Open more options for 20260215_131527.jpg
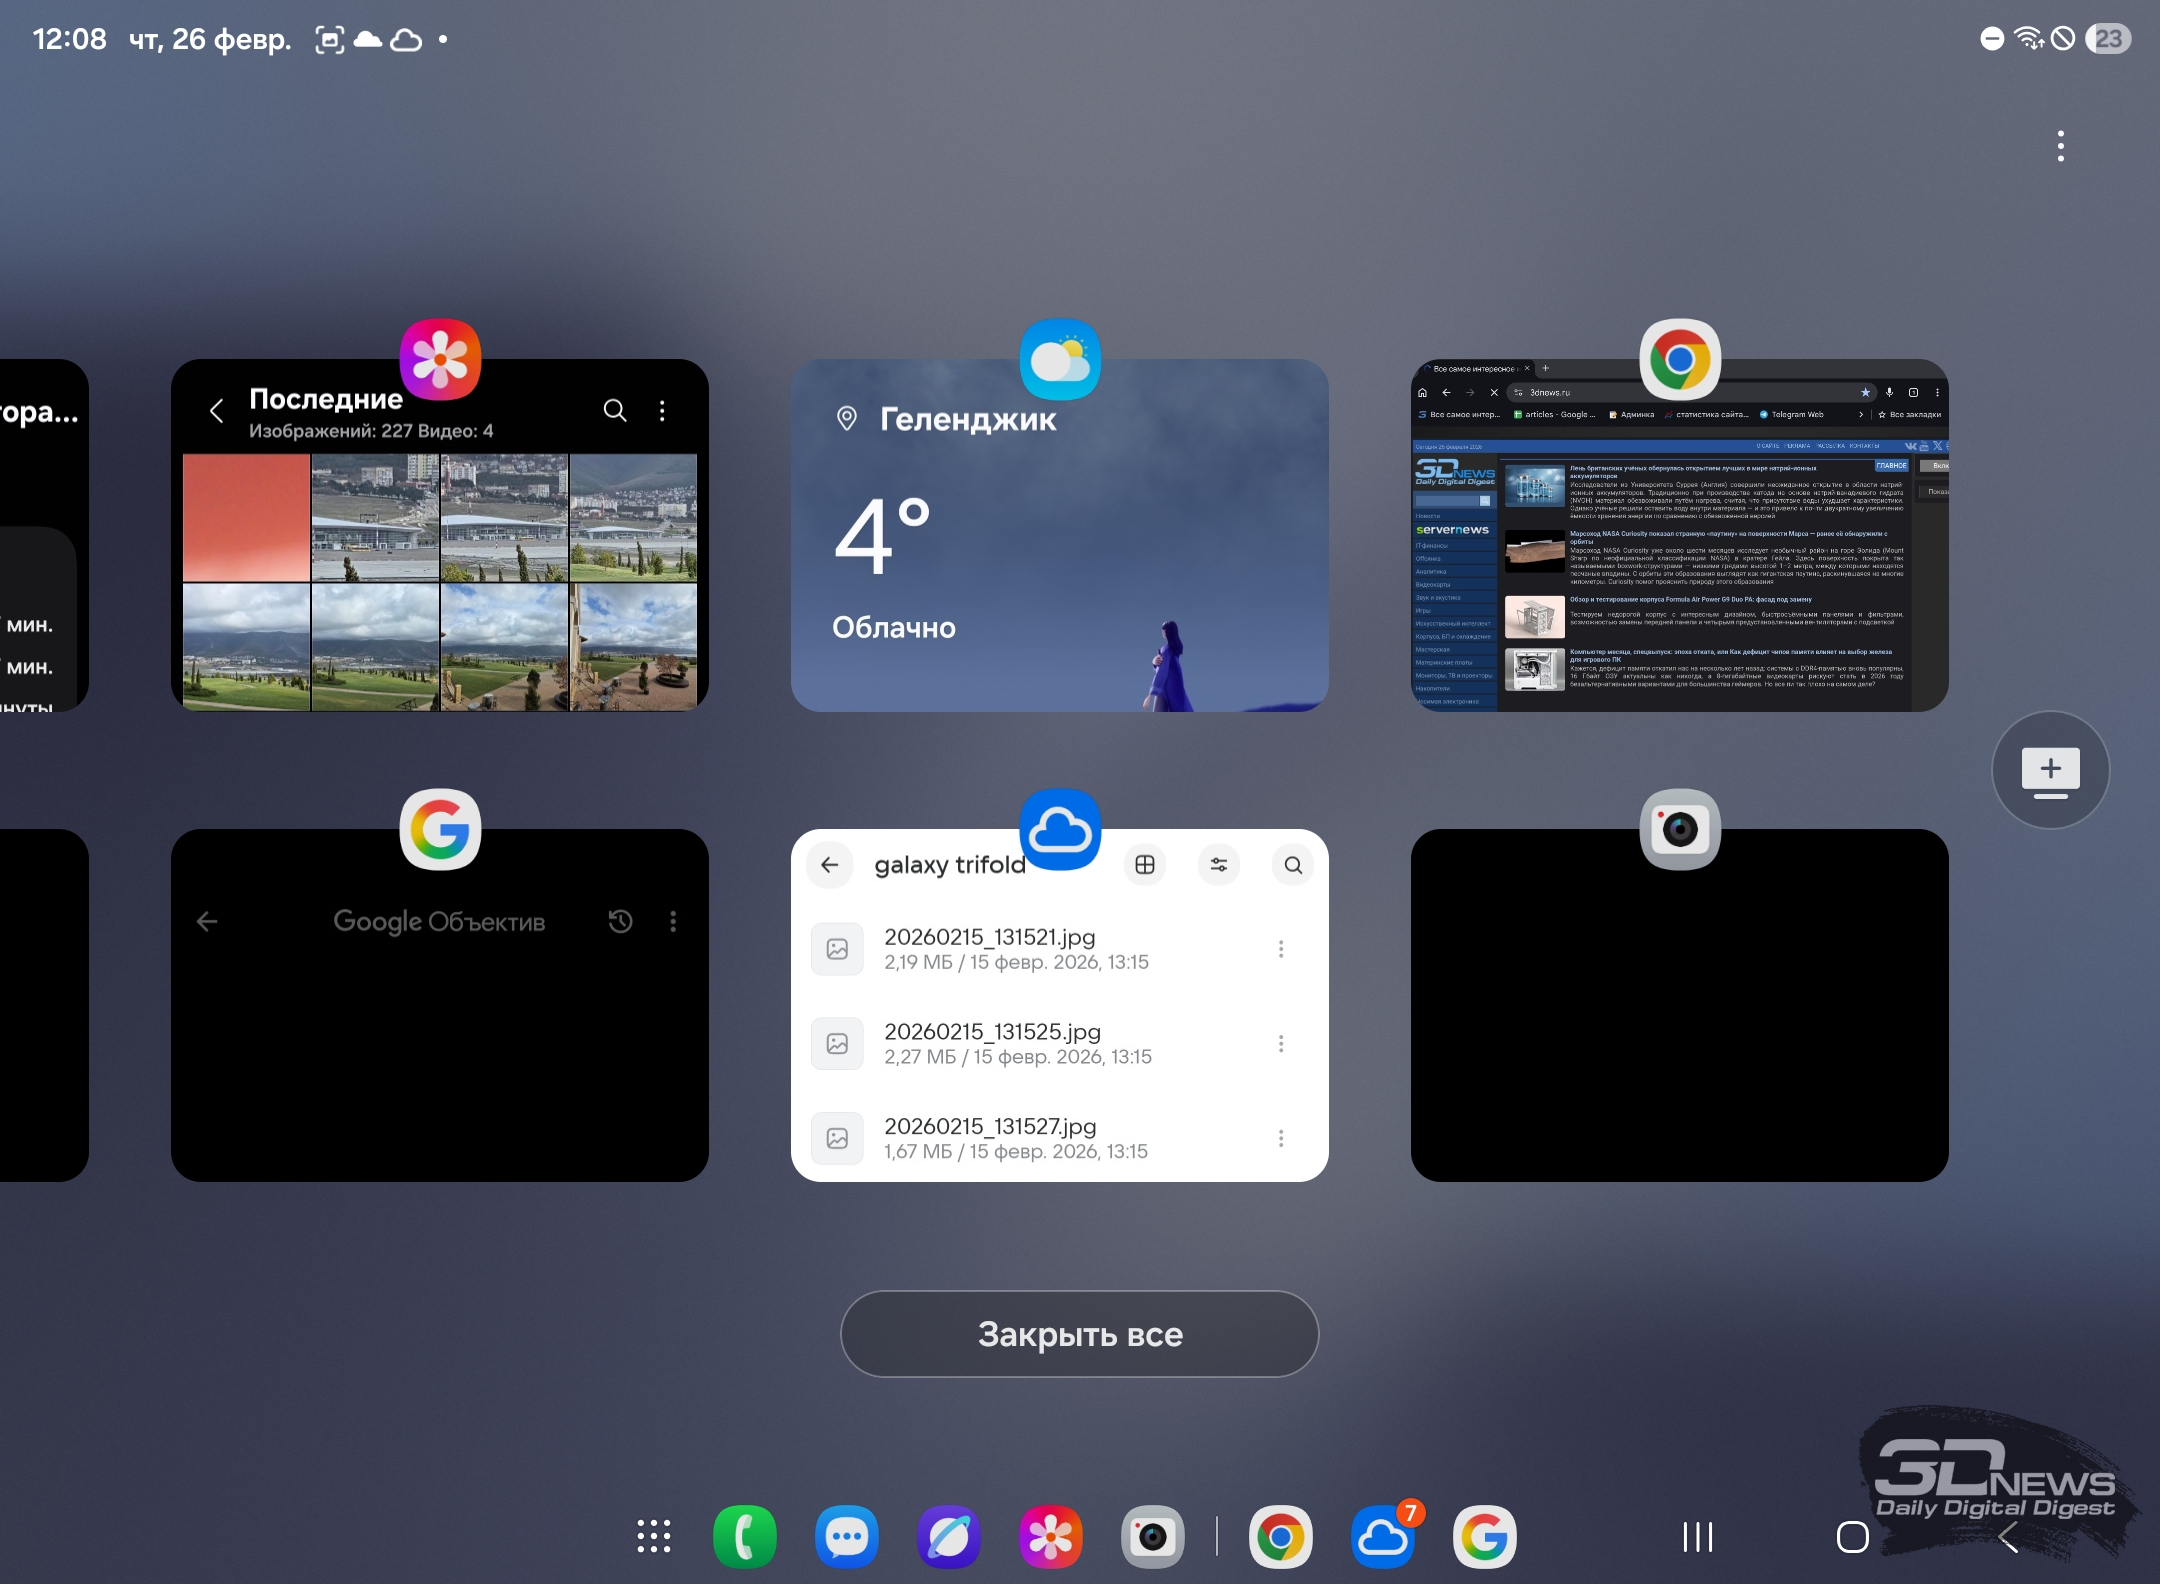 point(1280,1138)
